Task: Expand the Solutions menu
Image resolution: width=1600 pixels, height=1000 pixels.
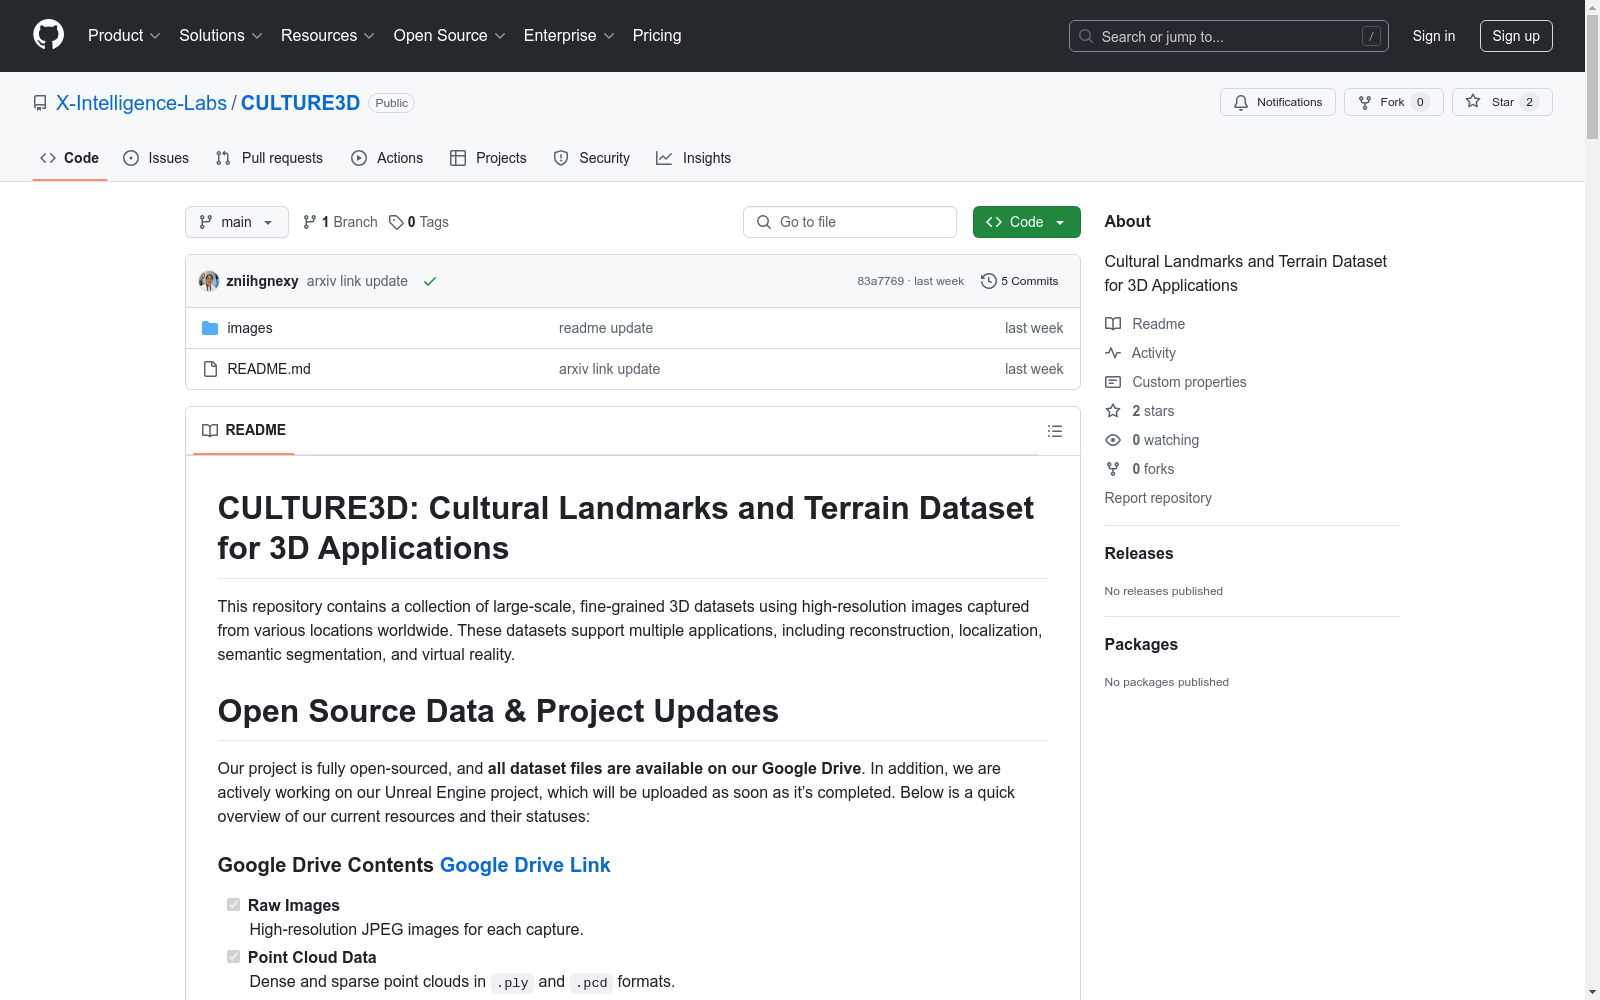Action: 221,36
